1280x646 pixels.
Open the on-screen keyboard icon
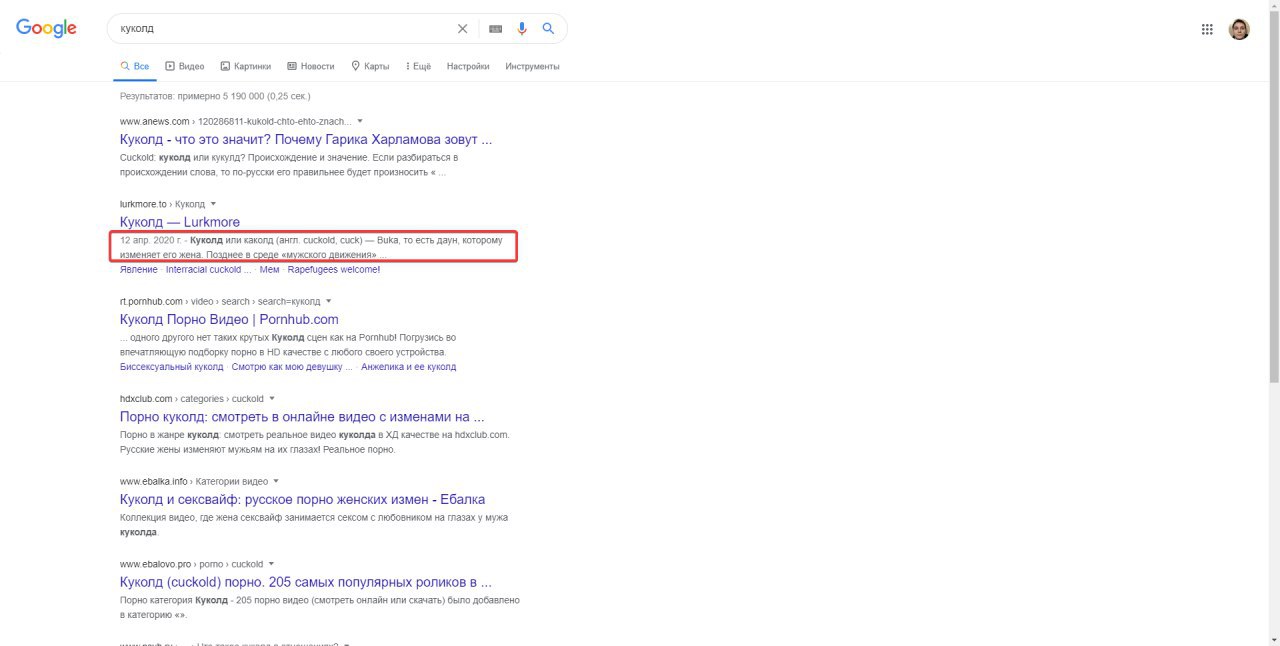click(495, 29)
